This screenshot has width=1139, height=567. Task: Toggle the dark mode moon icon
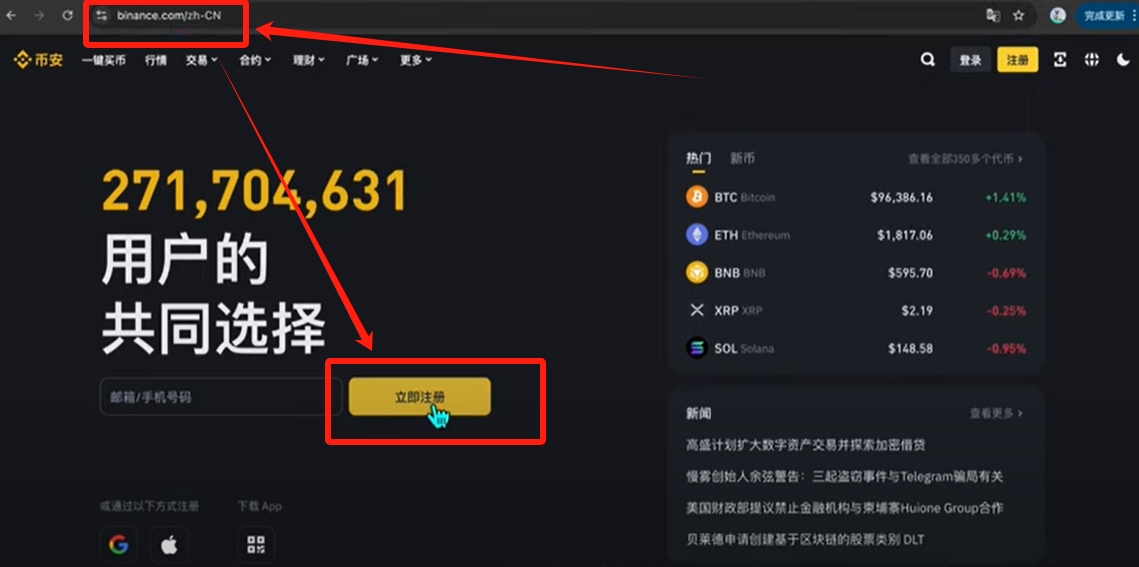point(1123,60)
